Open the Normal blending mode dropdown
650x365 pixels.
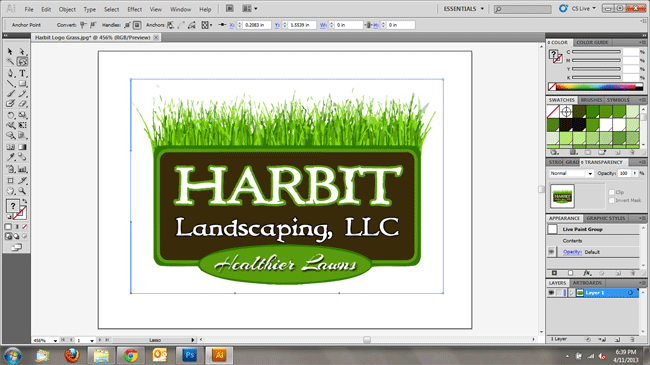pyautogui.click(x=571, y=173)
